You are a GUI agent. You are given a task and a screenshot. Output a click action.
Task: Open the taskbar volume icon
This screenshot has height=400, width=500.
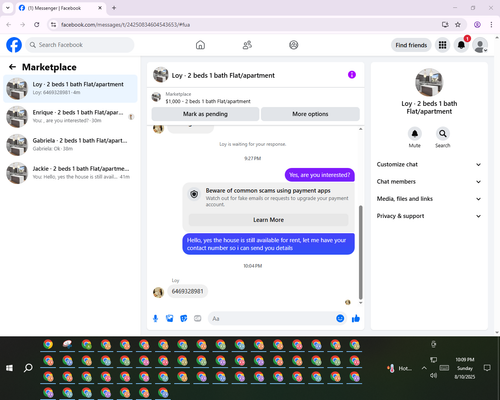pos(433,376)
